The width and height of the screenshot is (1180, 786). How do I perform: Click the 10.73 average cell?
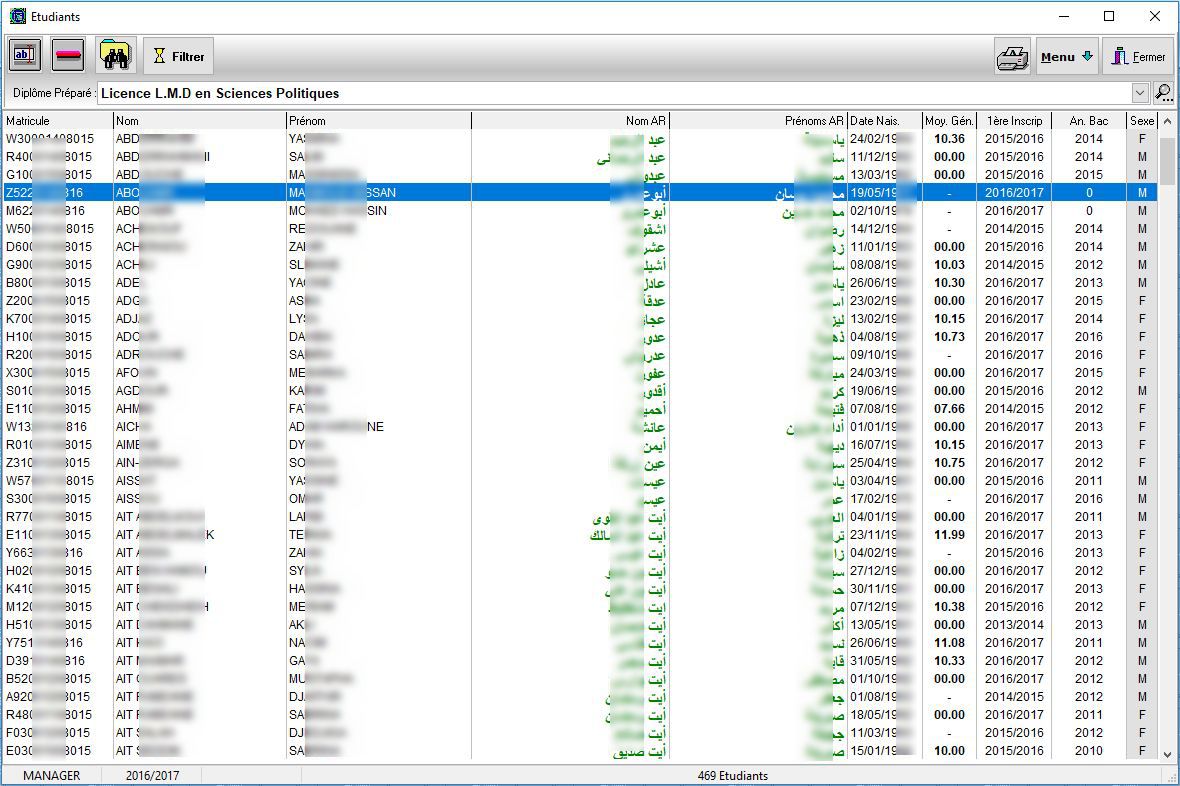pyautogui.click(x=949, y=337)
